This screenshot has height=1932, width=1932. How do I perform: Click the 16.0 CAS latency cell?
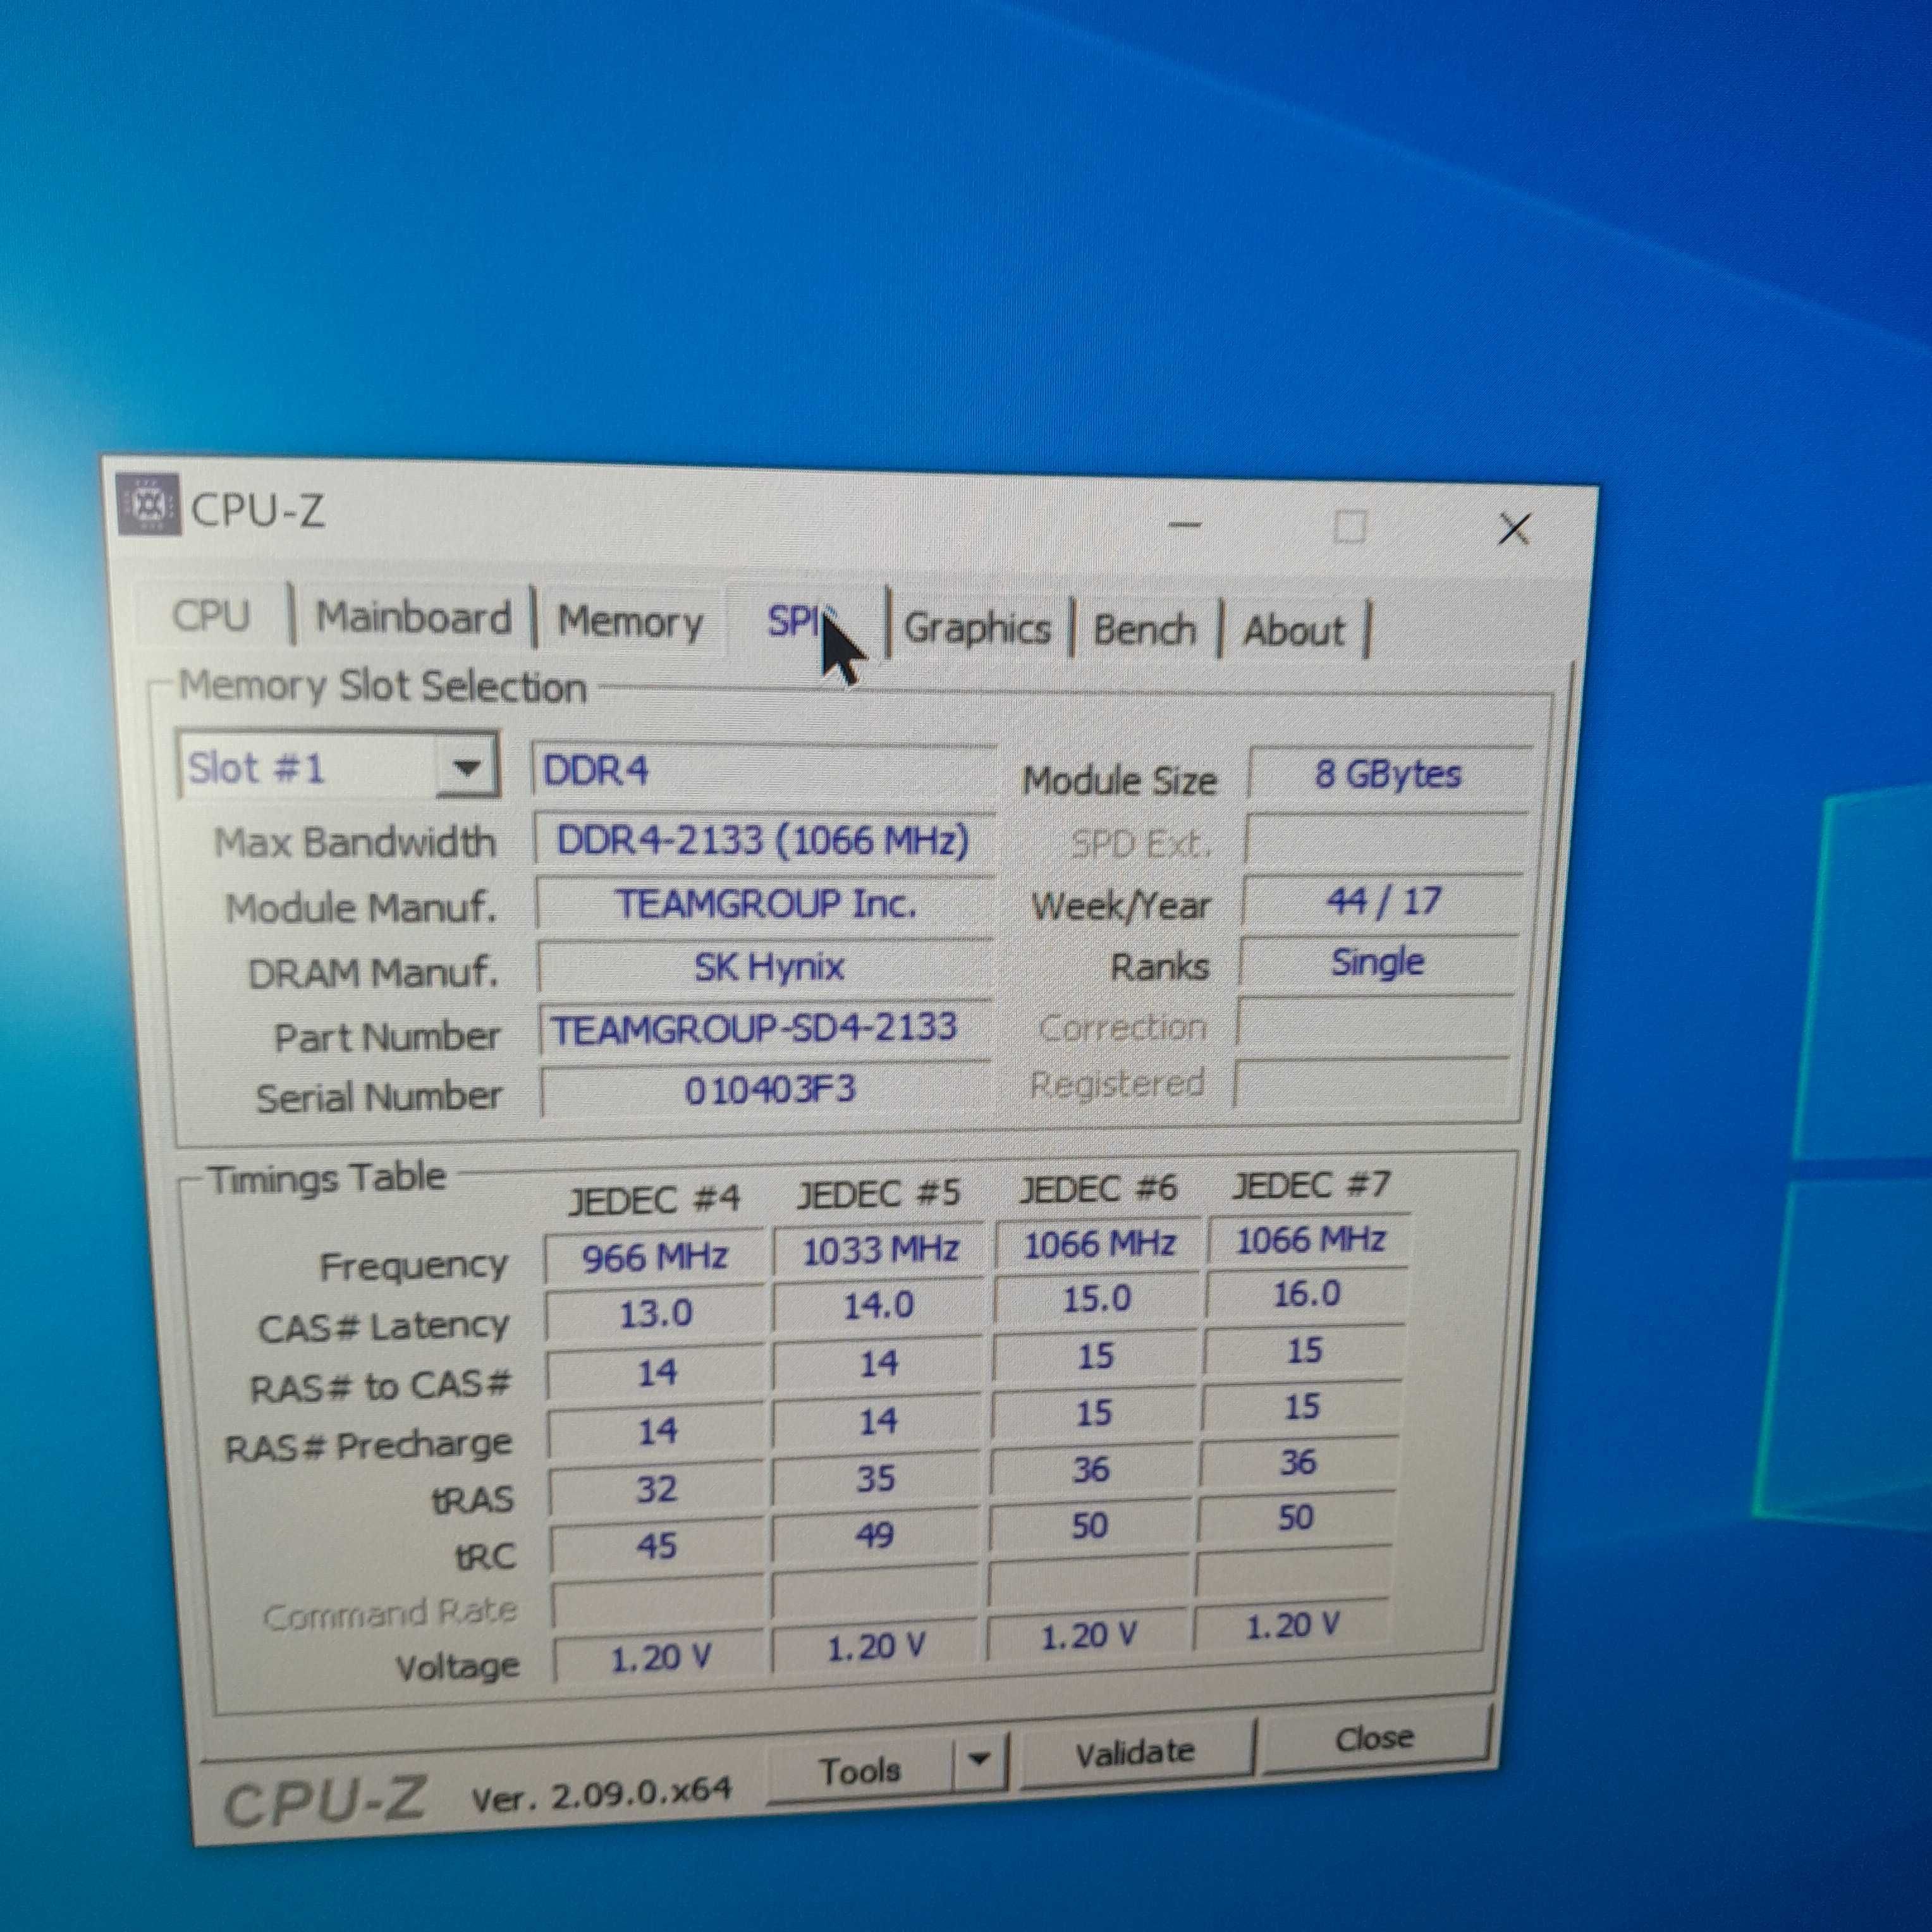tap(1306, 1295)
